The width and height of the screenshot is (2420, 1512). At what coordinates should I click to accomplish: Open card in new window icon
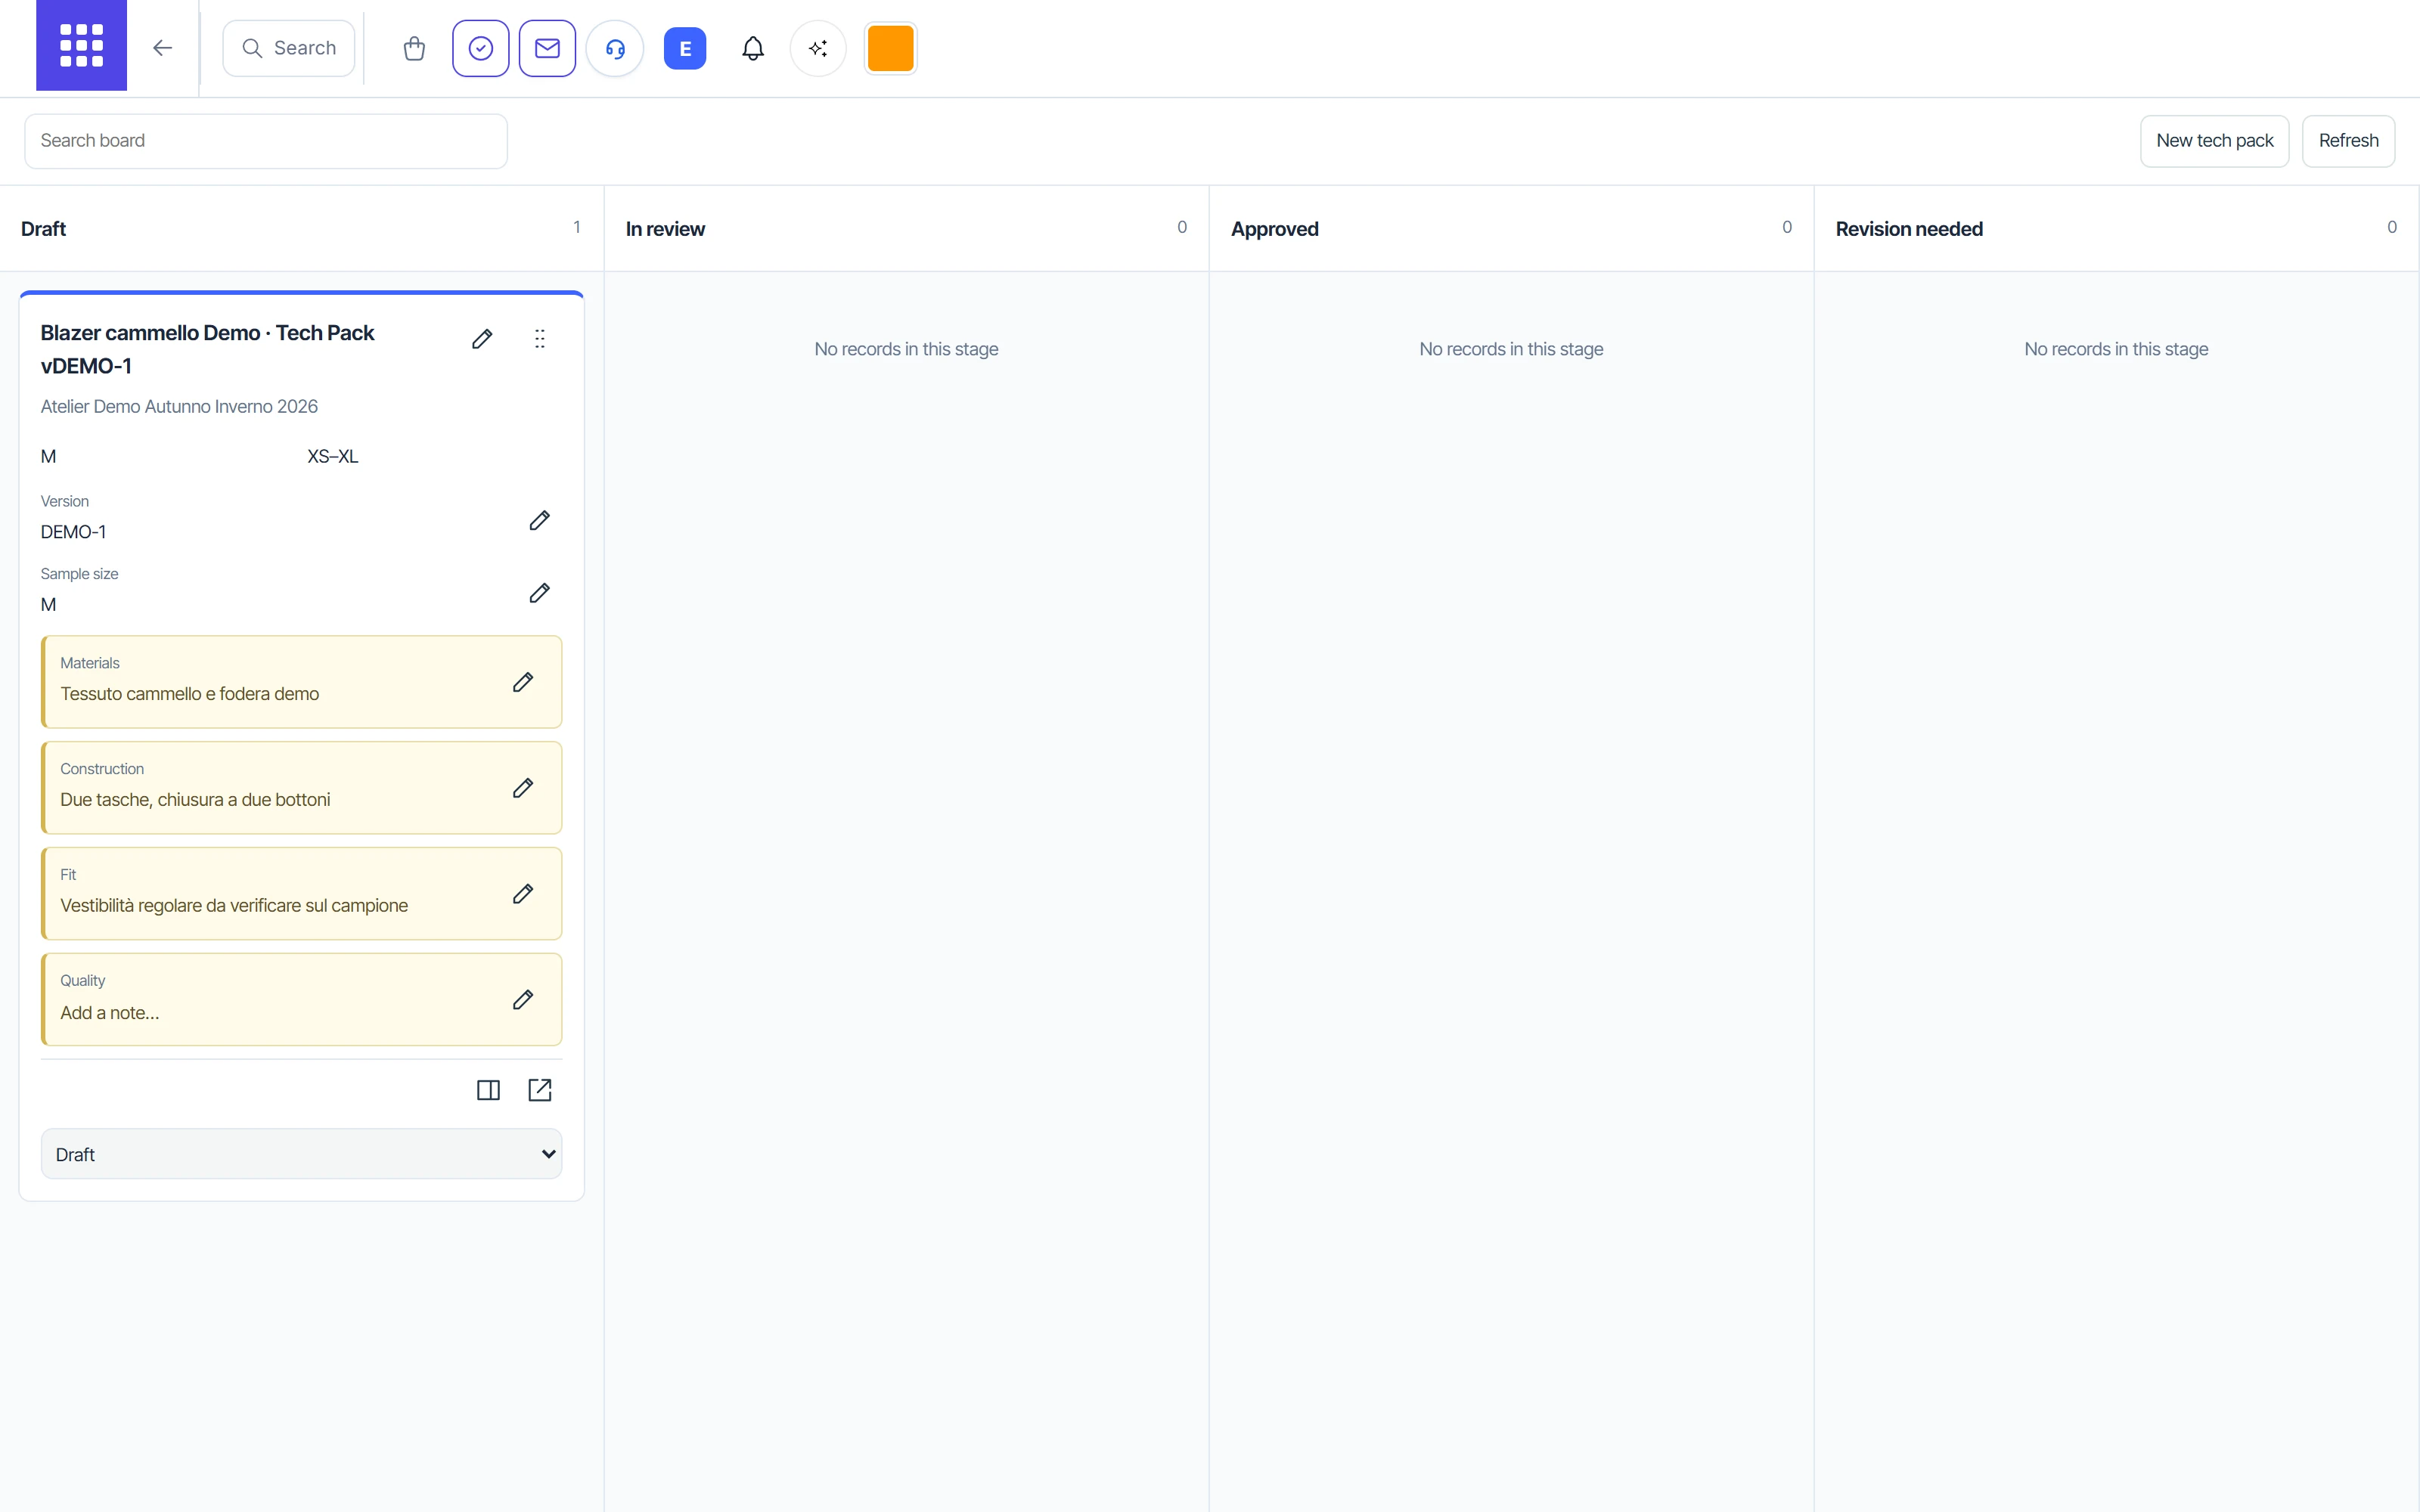[540, 1090]
